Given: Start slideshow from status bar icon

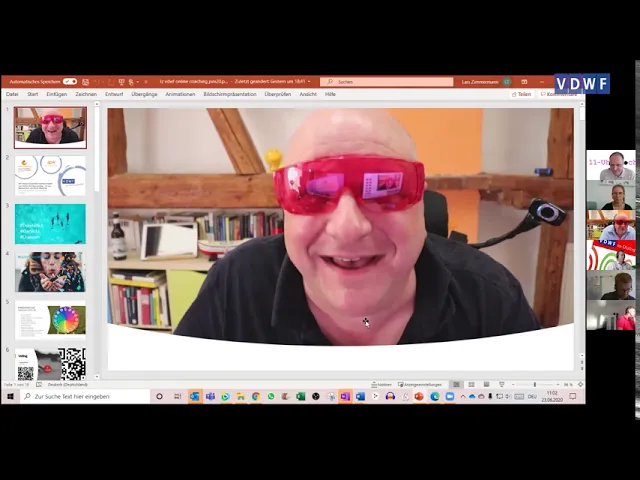Looking at the screenshot, I should (x=502, y=384).
